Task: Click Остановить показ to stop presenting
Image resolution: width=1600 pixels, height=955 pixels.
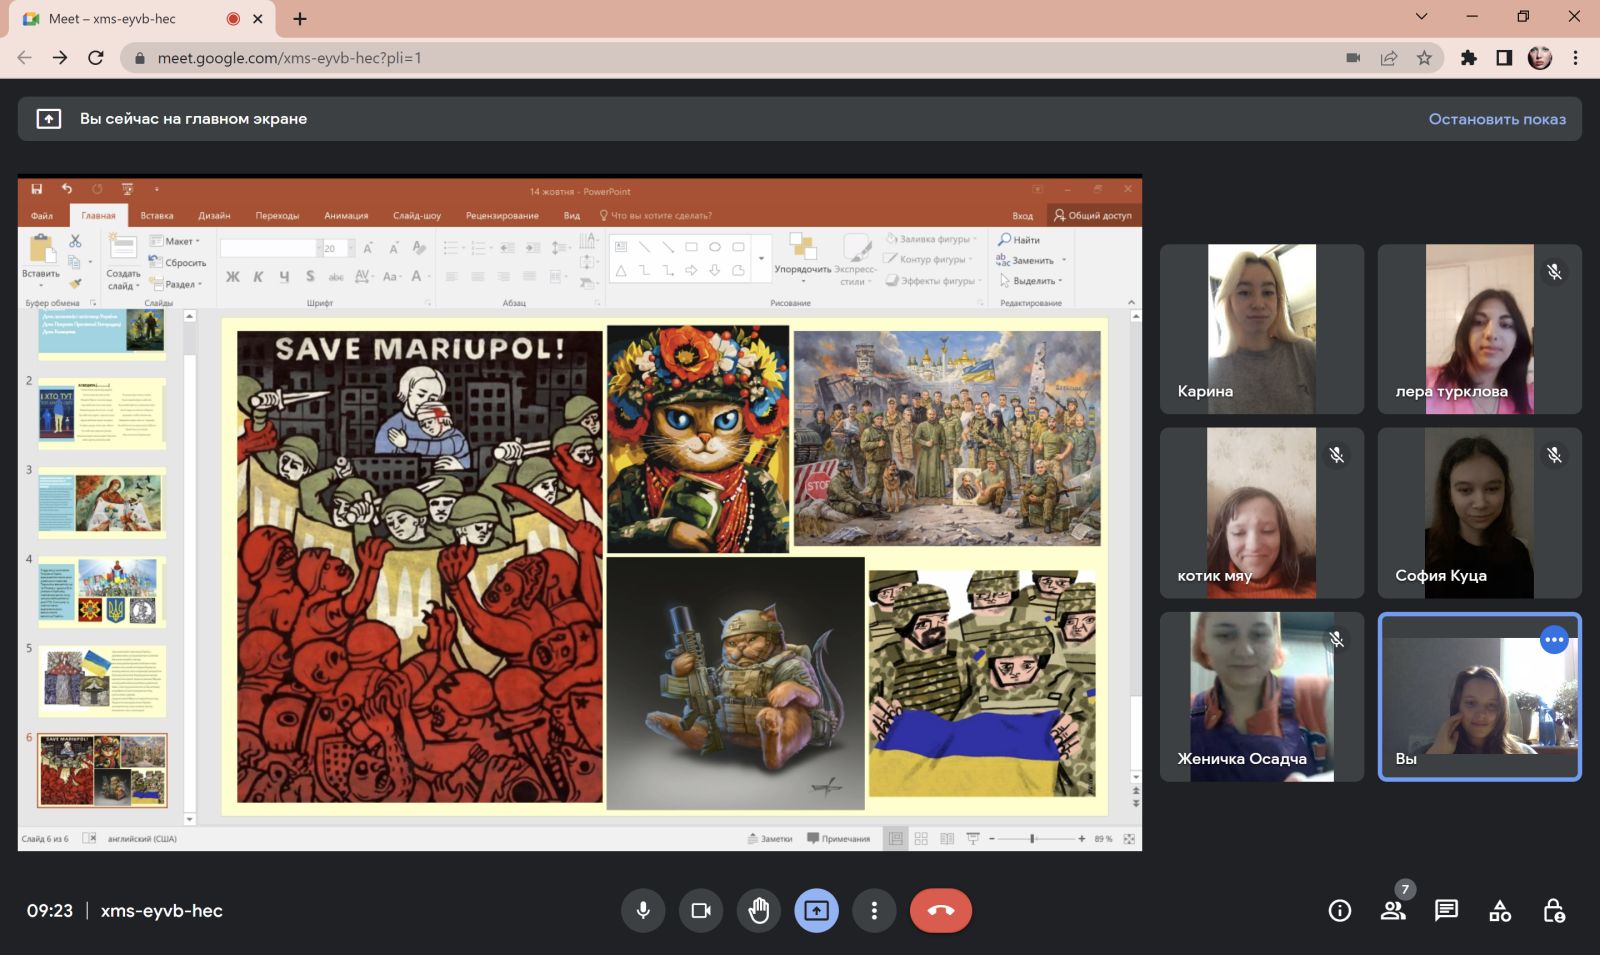Action: tap(1497, 119)
